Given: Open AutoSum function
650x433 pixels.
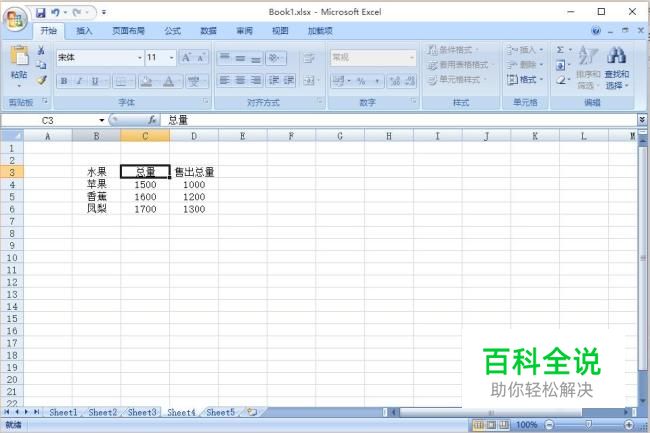Looking at the screenshot, I should tap(560, 50).
